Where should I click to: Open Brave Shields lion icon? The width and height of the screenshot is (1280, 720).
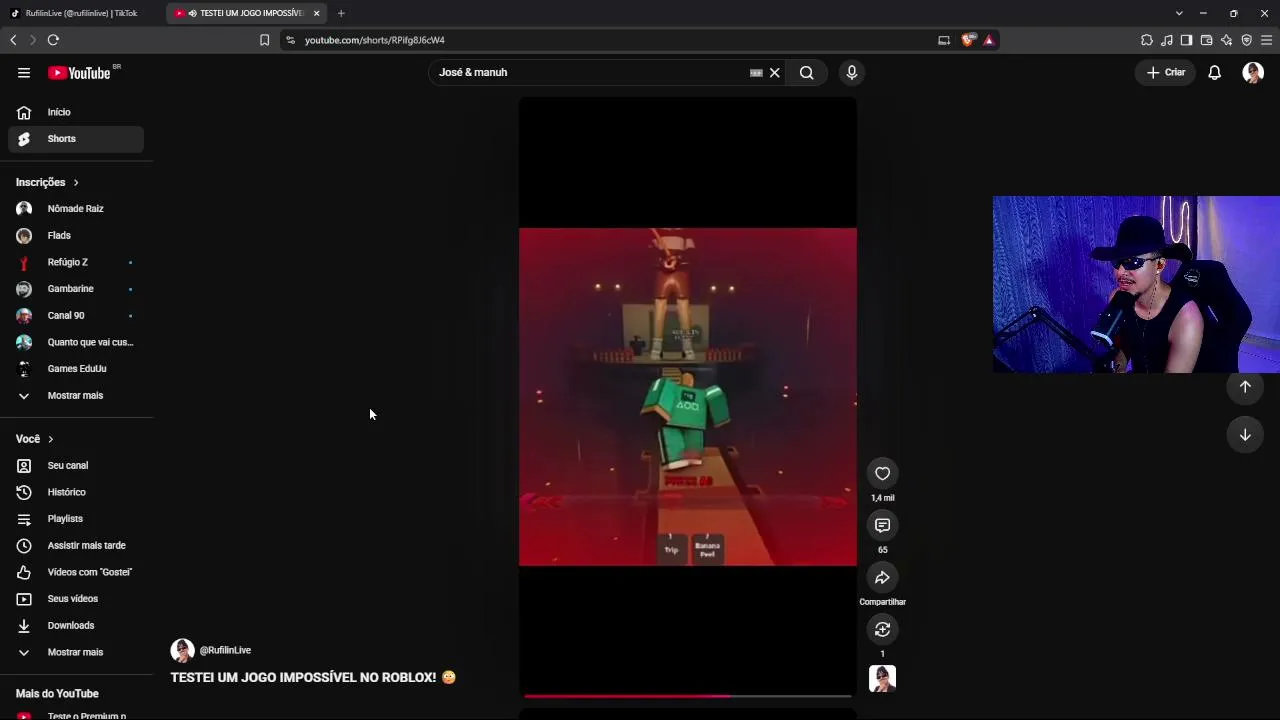click(967, 40)
